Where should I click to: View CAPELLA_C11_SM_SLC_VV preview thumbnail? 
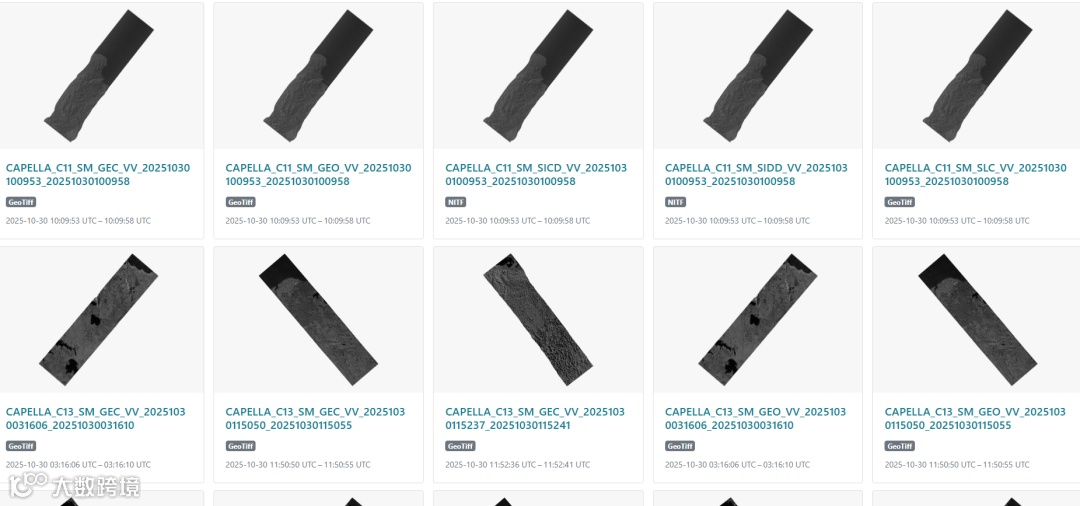(977, 76)
